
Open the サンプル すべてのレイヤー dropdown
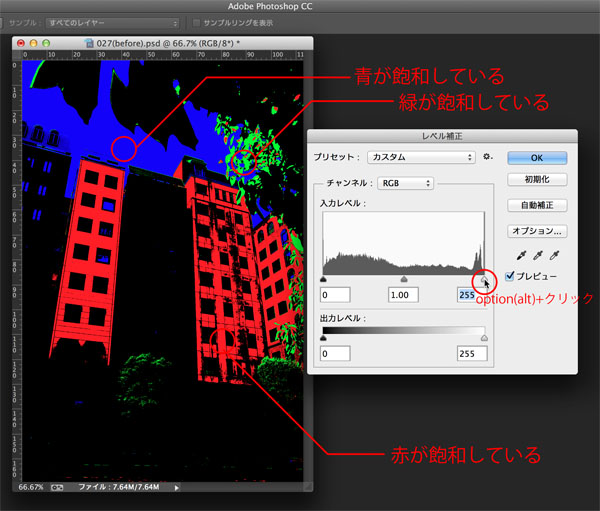click(x=116, y=22)
